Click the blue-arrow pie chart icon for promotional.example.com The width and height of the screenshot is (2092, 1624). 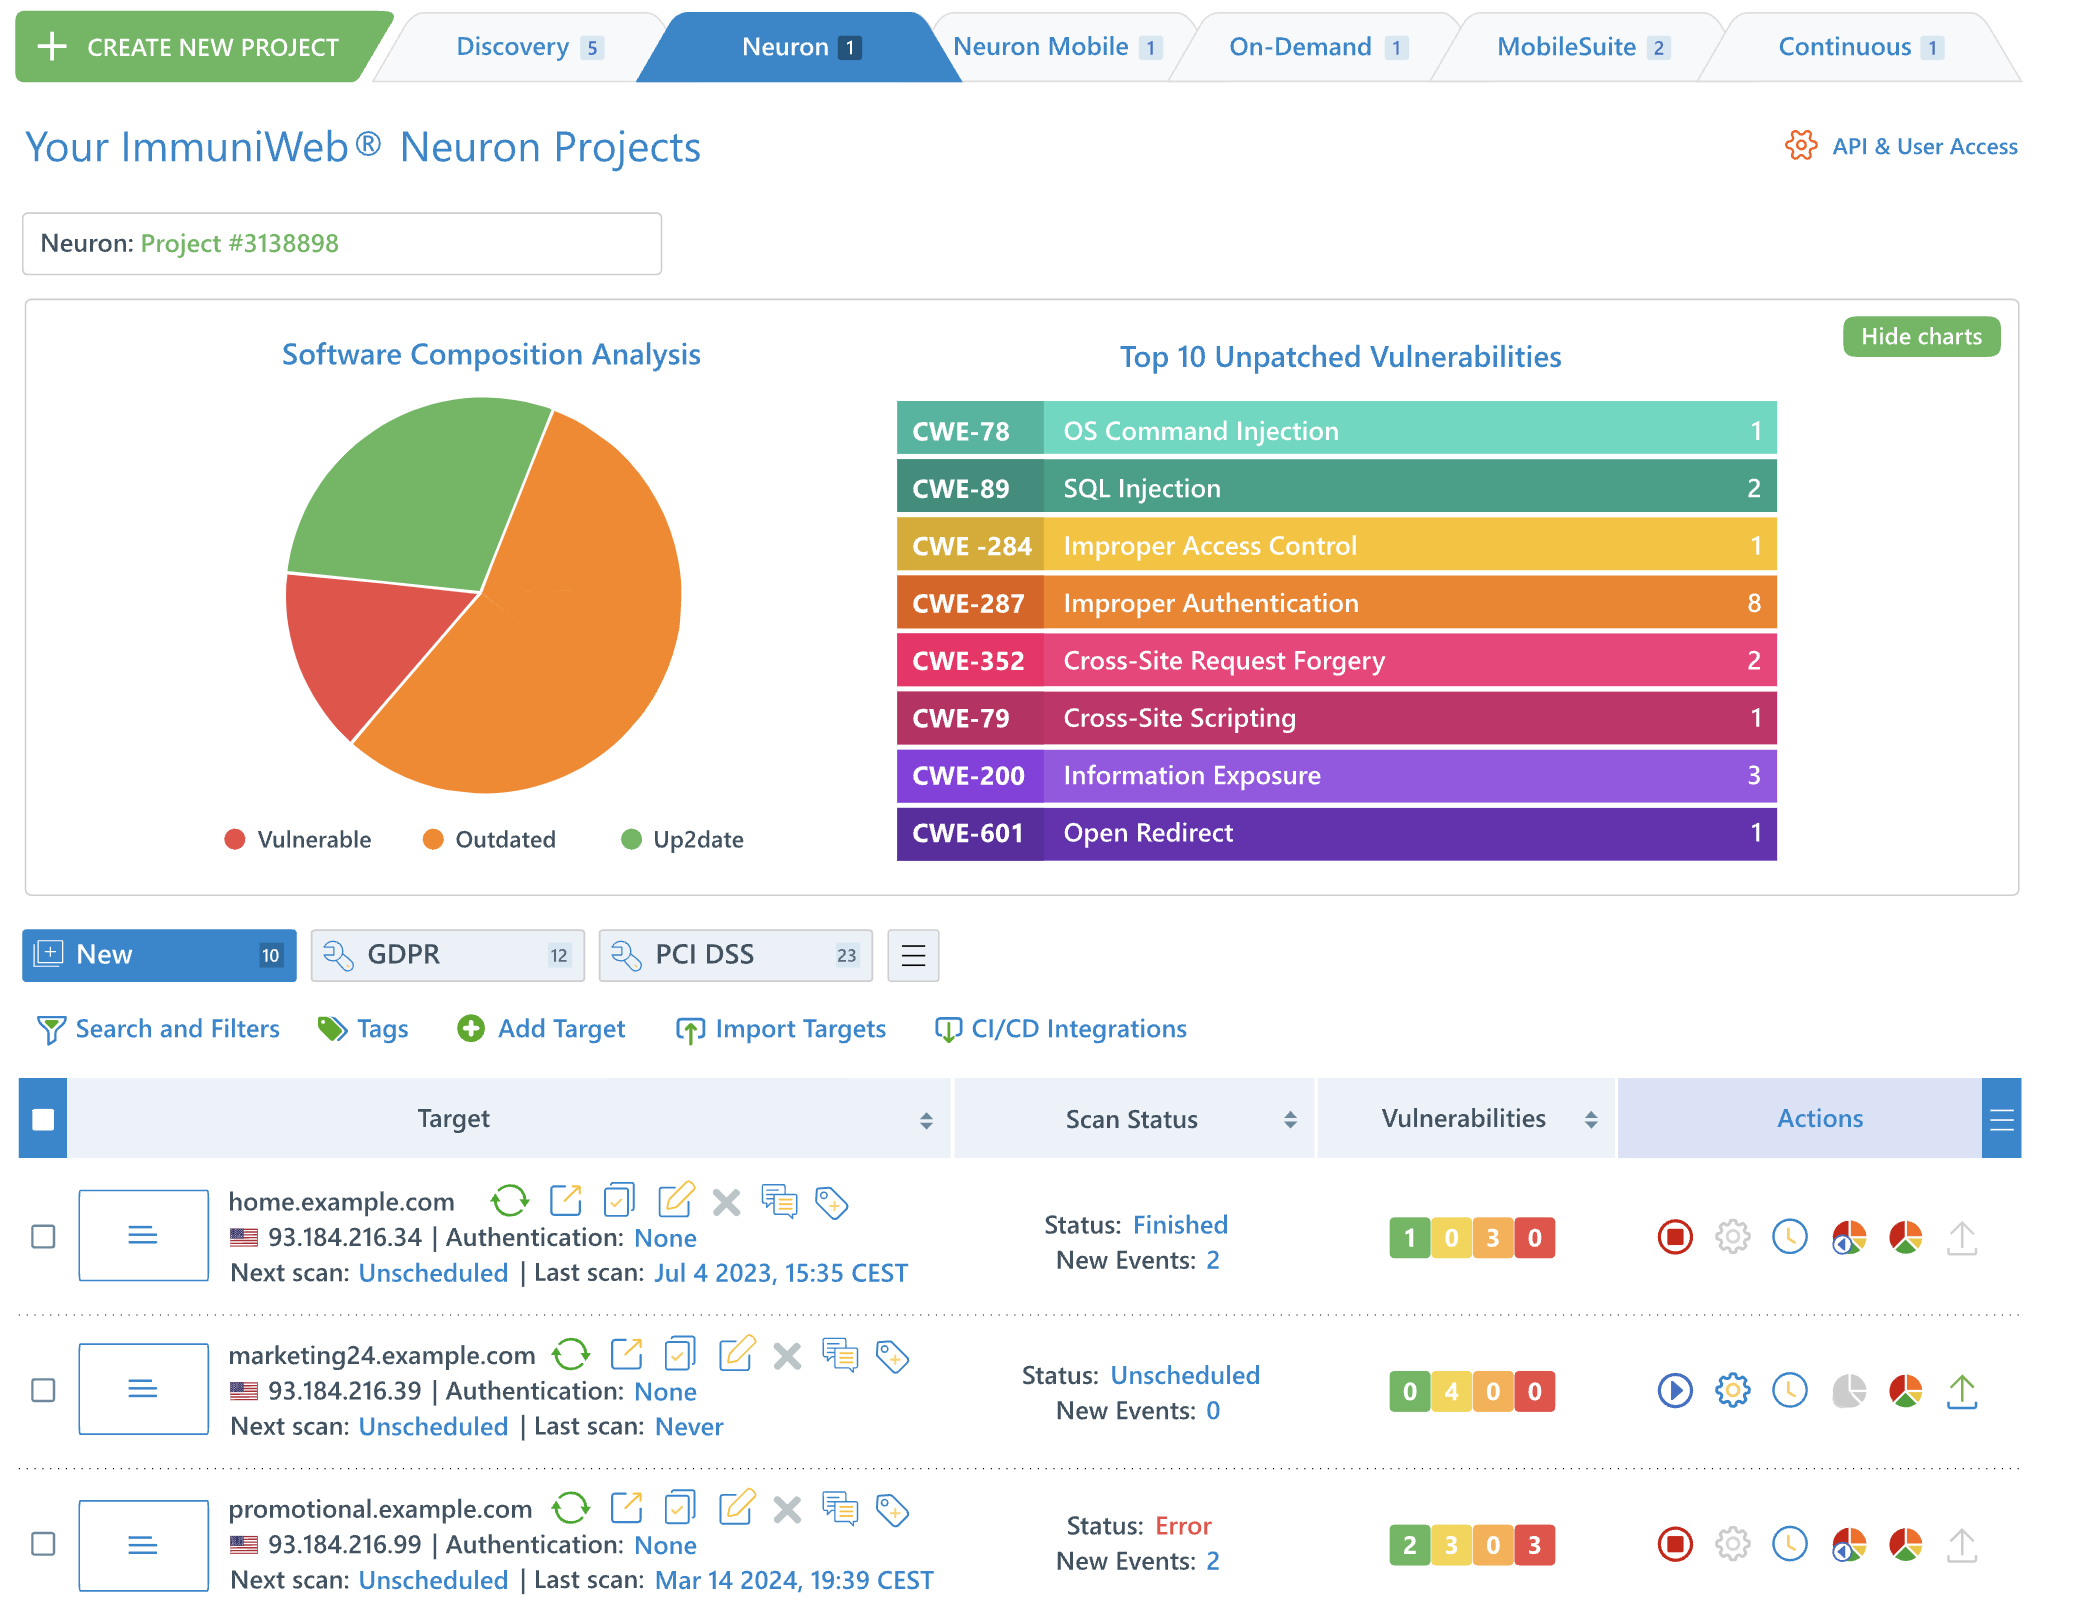[x=1849, y=1545]
